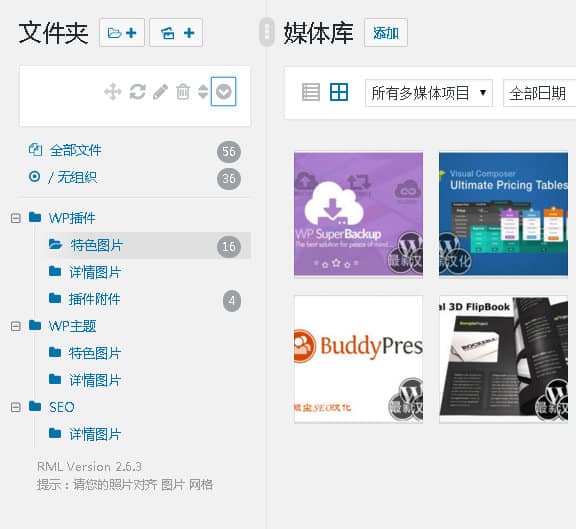Open the WP主题 folder
The image size is (576, 529).
click(72, 326)
